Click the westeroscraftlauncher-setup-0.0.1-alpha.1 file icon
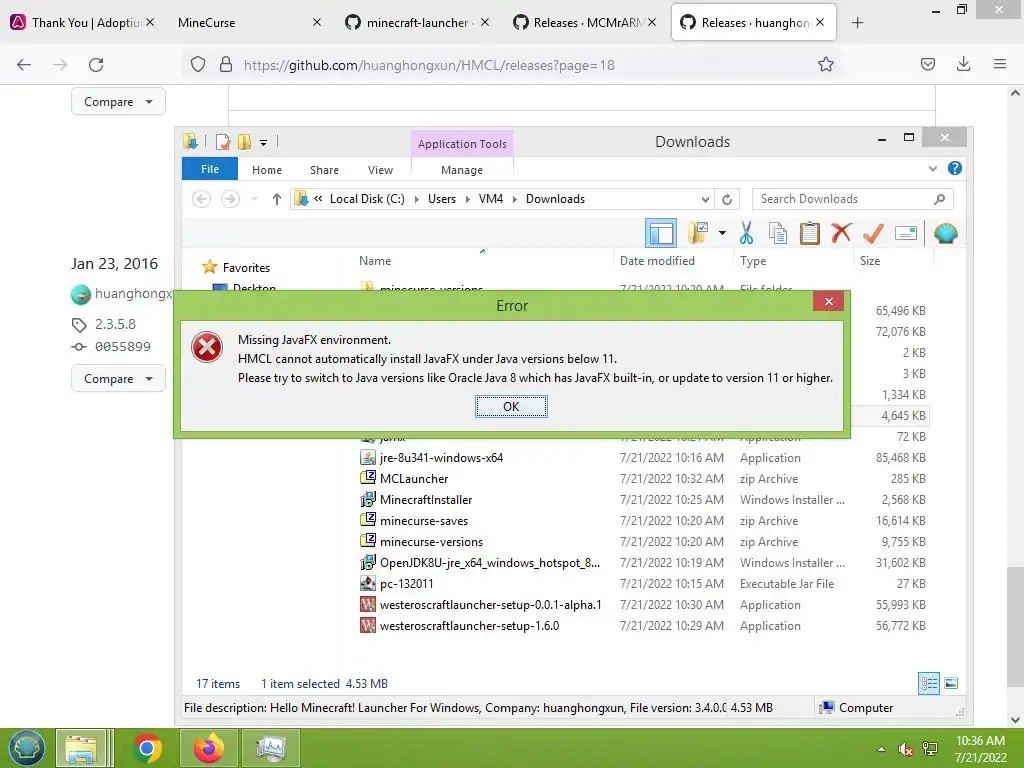The image size is (1024, 768). [x=368, y=604]
